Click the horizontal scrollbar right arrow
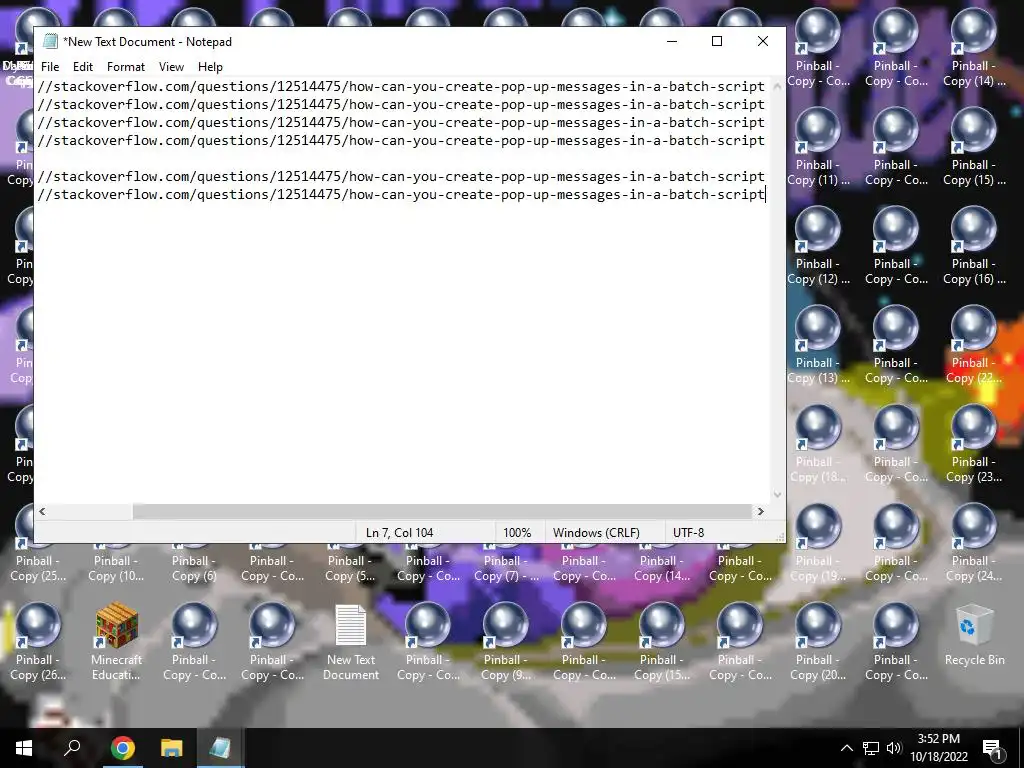The height and width of the screenshot is (768, 1024). click(x=760, y=511)
